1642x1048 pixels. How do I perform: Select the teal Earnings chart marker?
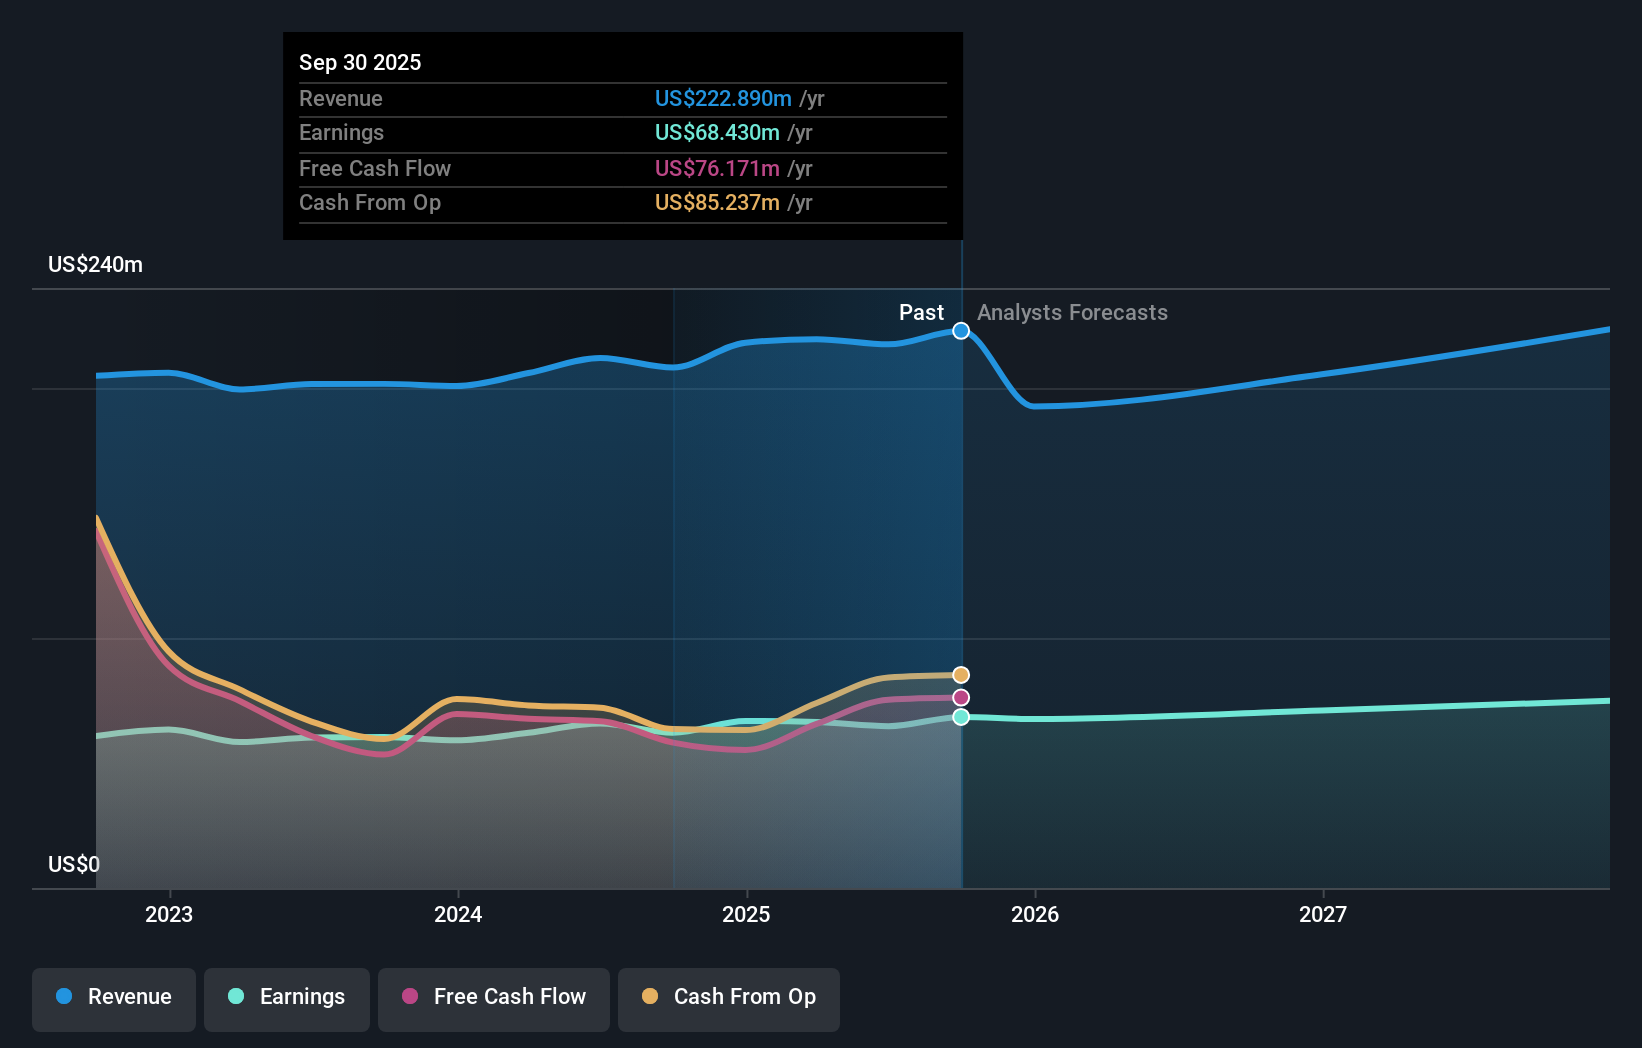tap(961, 717)
